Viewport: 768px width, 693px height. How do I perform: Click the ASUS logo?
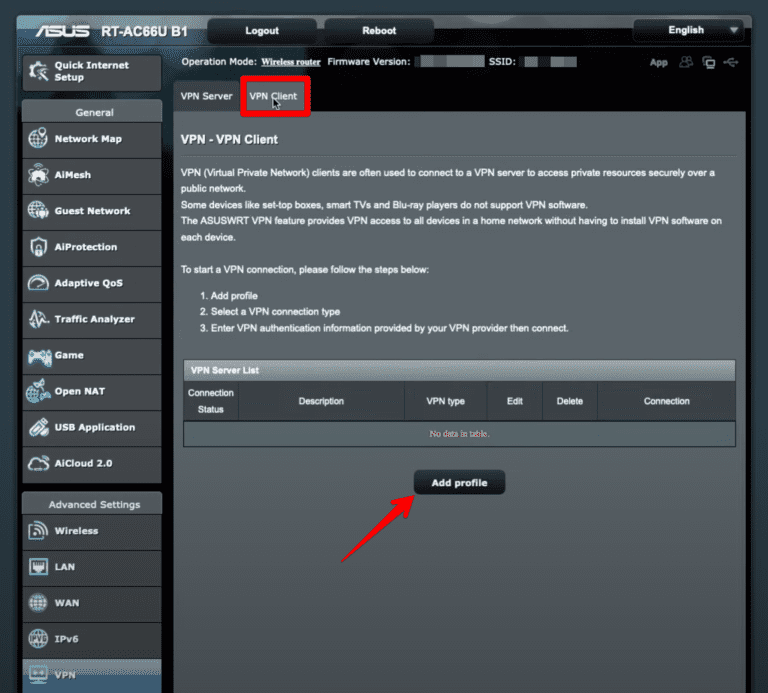(63, 31)
